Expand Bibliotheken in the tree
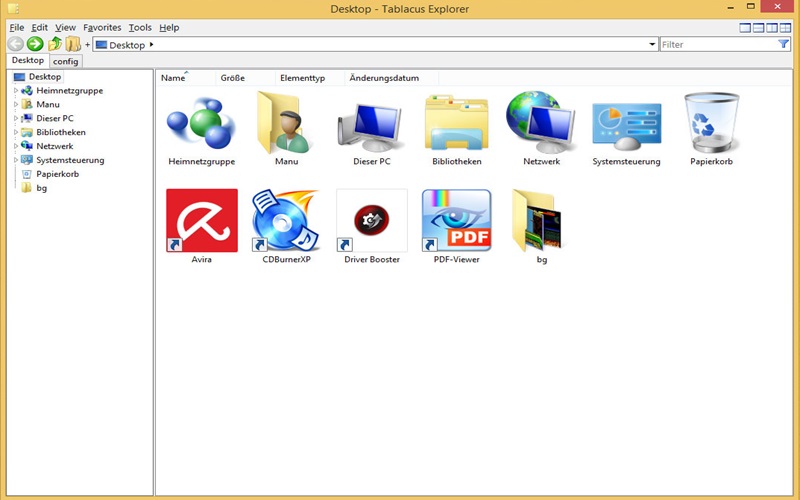800x500 pixels. pos(16,132)
